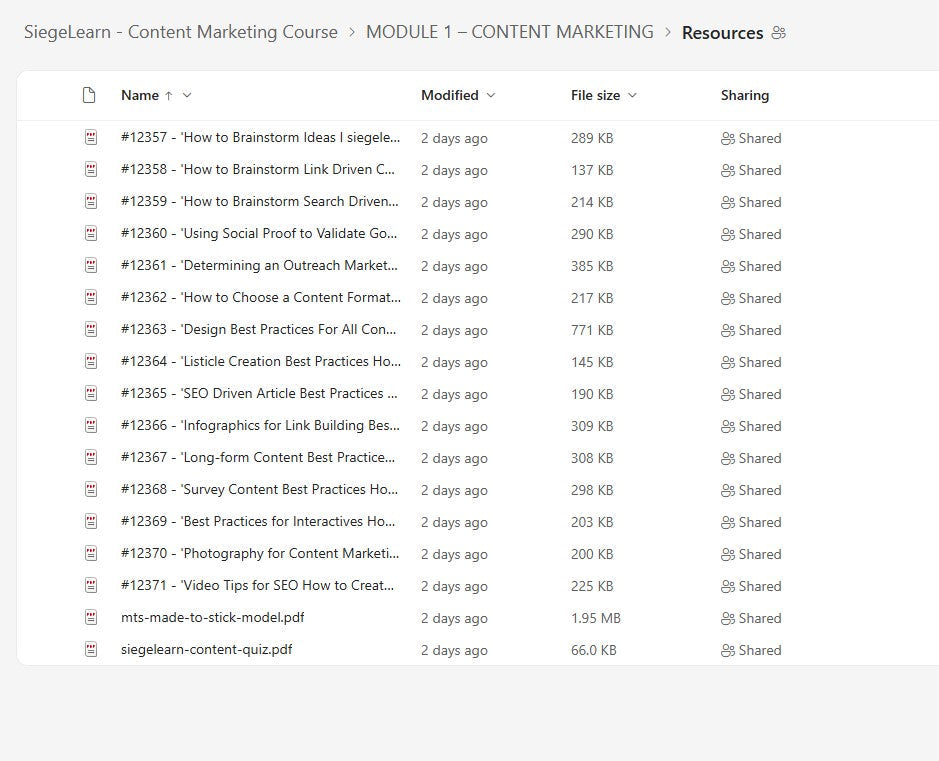Open file #12365 SEO Driven Article Best Practices
This screenshot has width=939, height=761.
click(259, 393)
